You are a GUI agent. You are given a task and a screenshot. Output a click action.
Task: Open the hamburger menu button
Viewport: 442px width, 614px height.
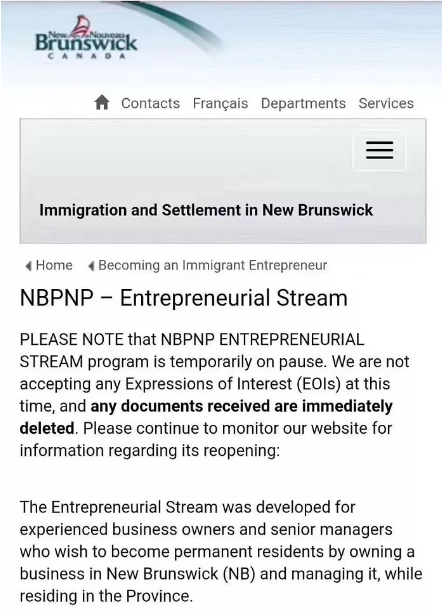[379, 150]
